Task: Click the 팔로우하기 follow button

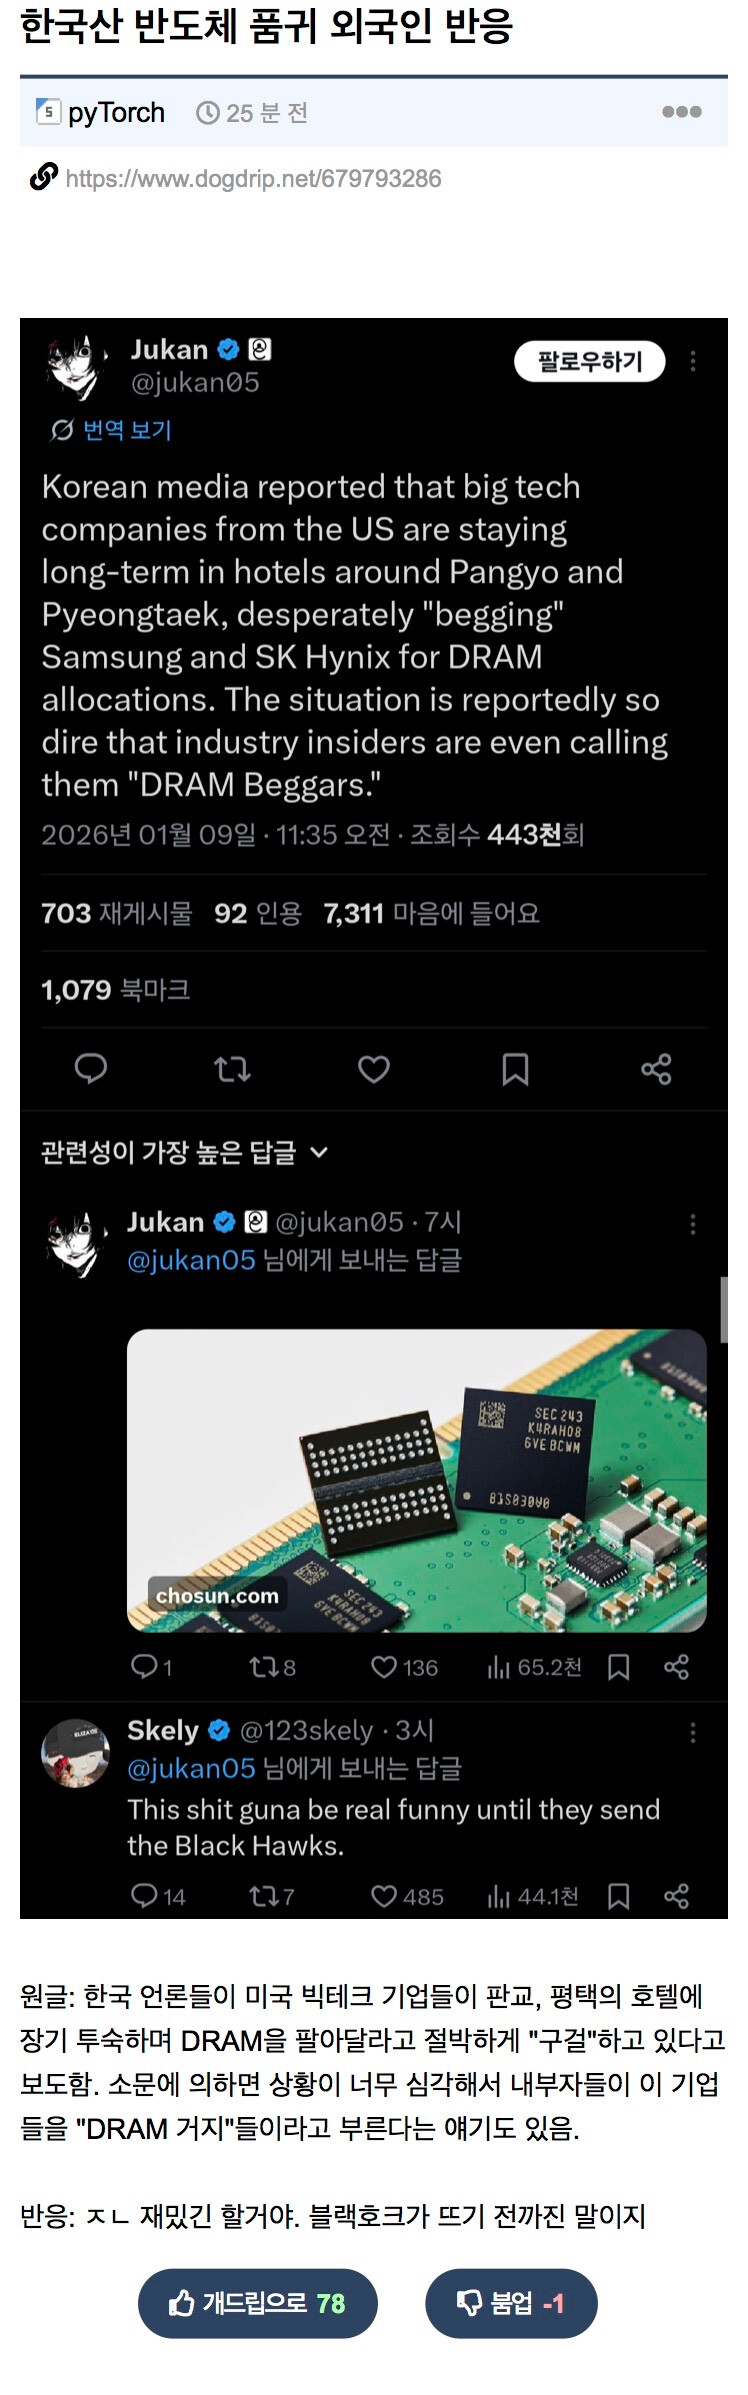Action: [590, 361]
